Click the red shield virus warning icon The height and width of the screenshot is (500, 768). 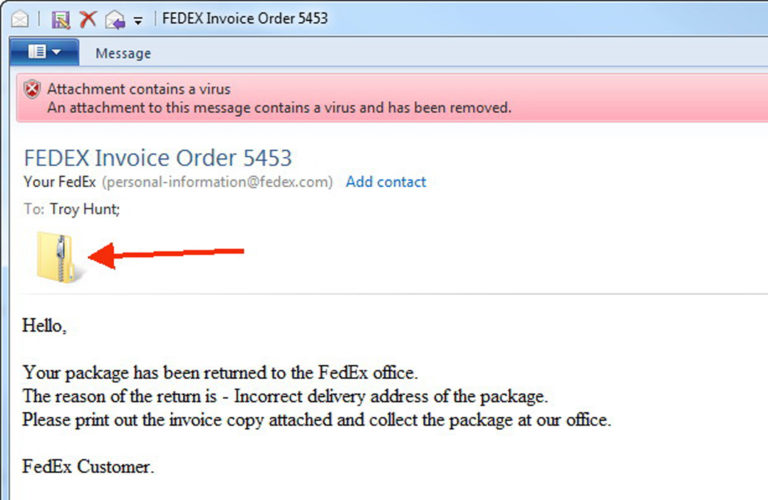pyautogui.click(x=33, y=89)
